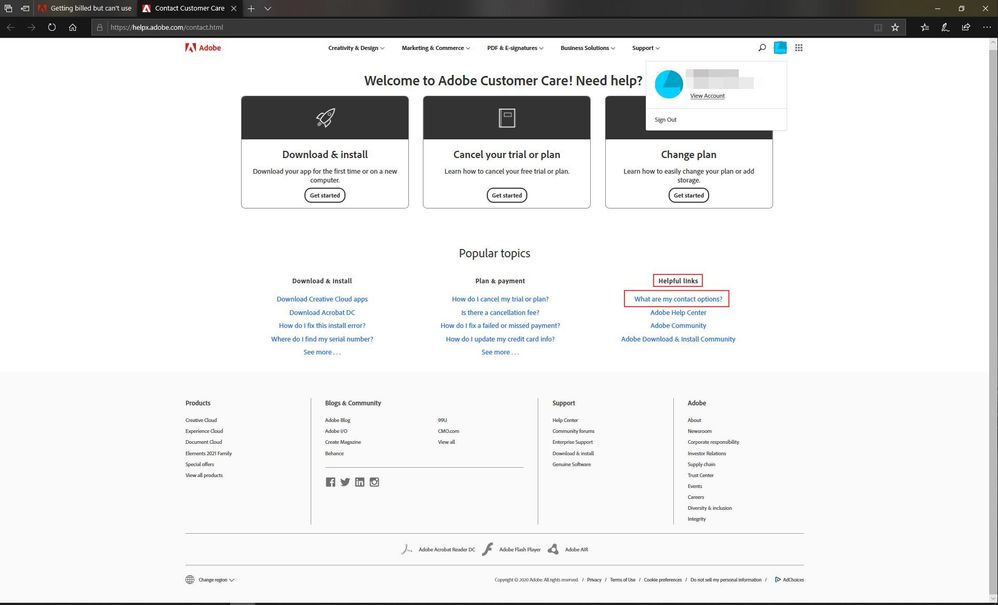Click the Adobe Flash Player icon
The height and width of the screenshot is (605, 998).
pos(488,549)
